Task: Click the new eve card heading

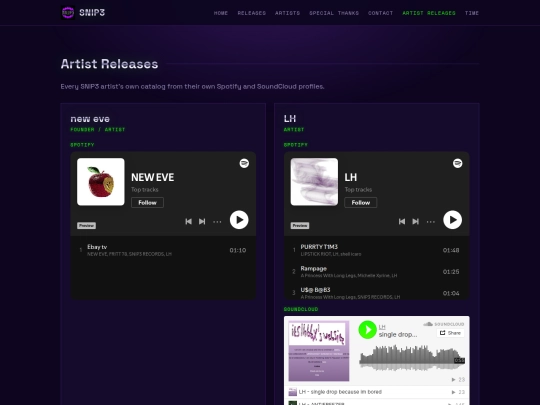Action: 90,119
